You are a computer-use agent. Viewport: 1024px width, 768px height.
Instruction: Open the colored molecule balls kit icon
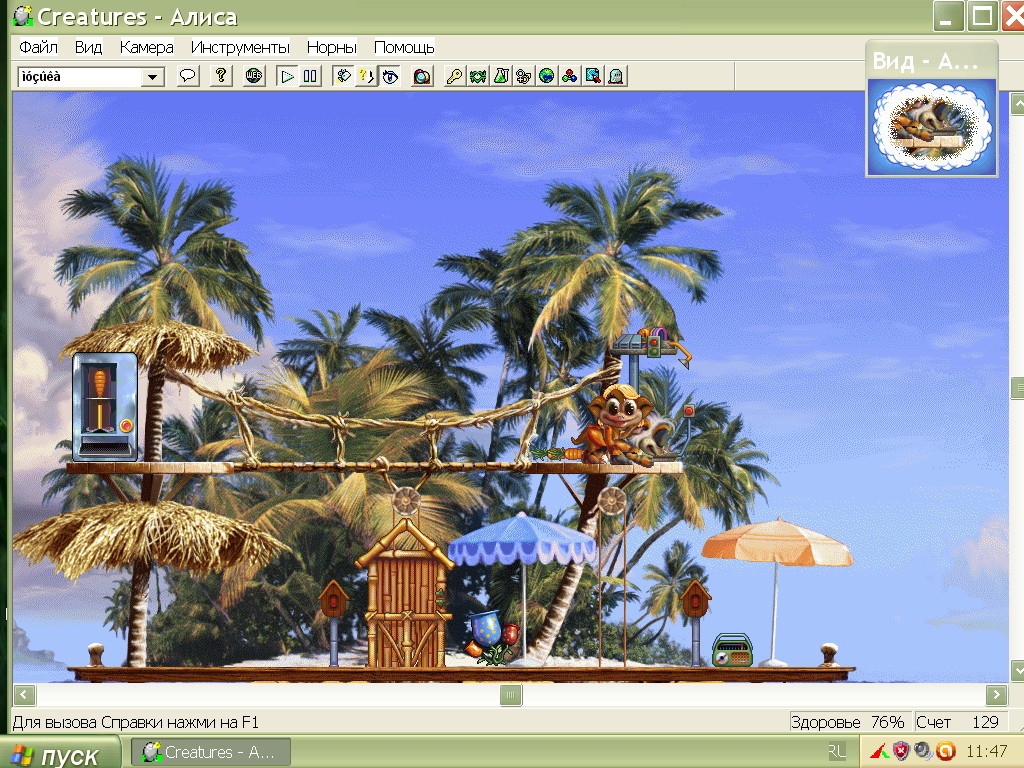tap(569, 76)
